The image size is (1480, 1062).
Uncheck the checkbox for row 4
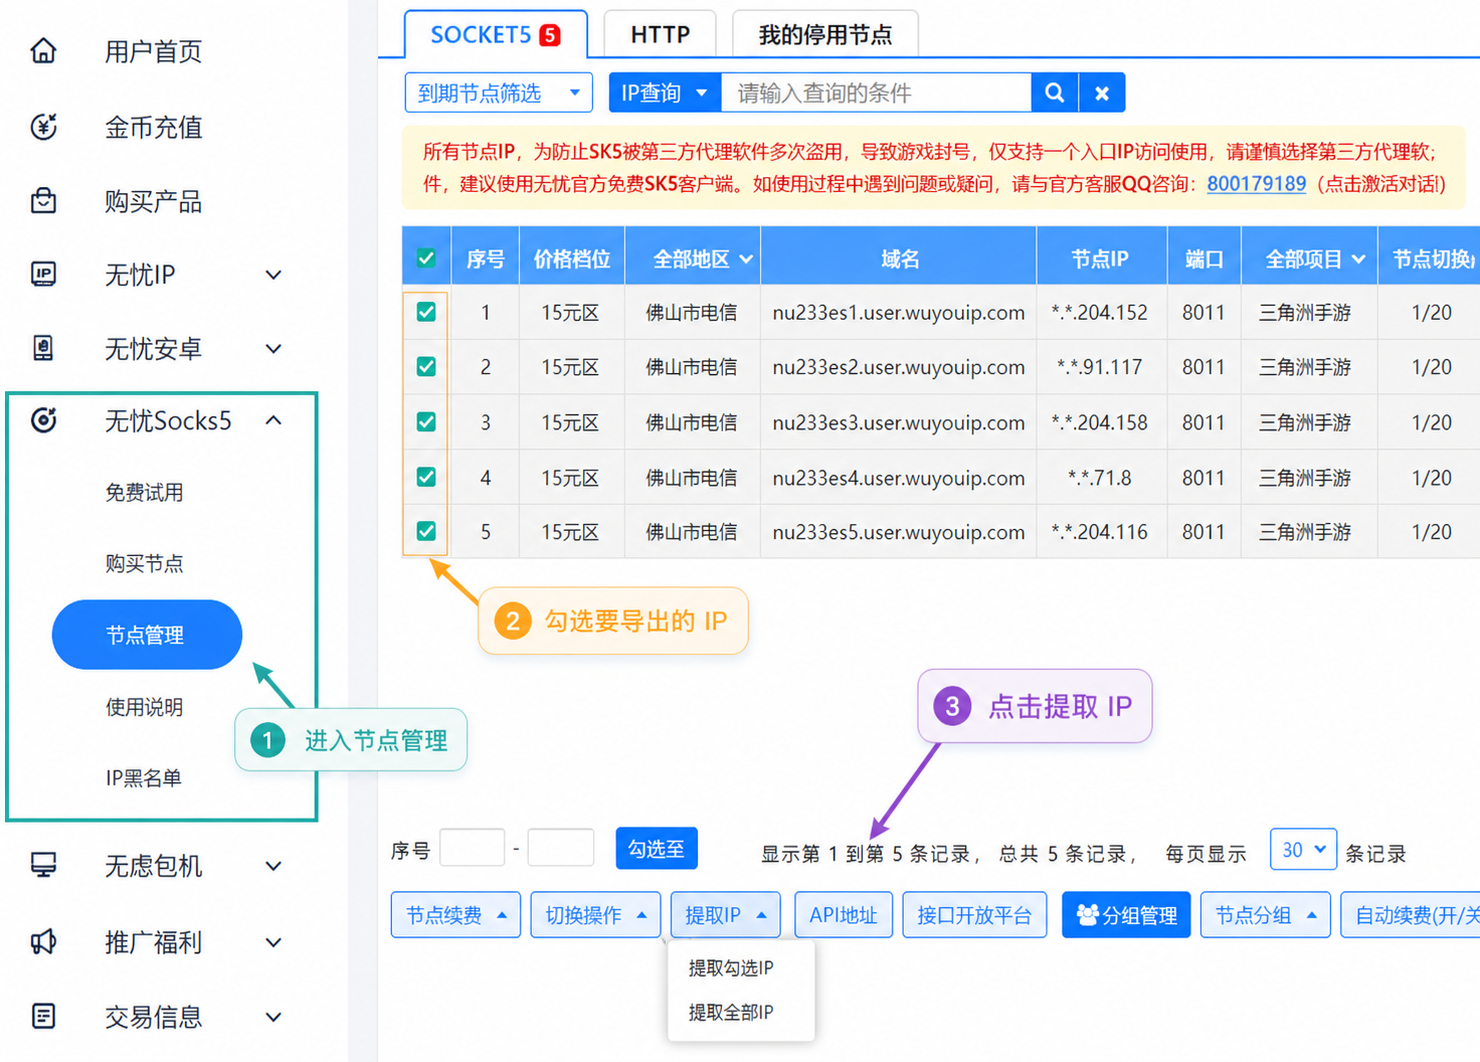click(x=426, y=477)
